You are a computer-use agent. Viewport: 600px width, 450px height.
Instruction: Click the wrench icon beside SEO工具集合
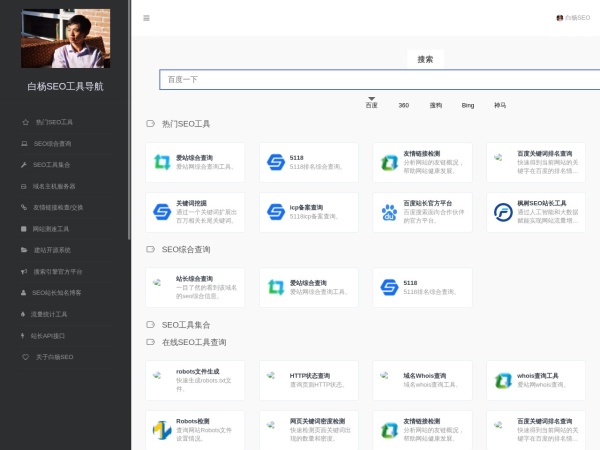24,165
